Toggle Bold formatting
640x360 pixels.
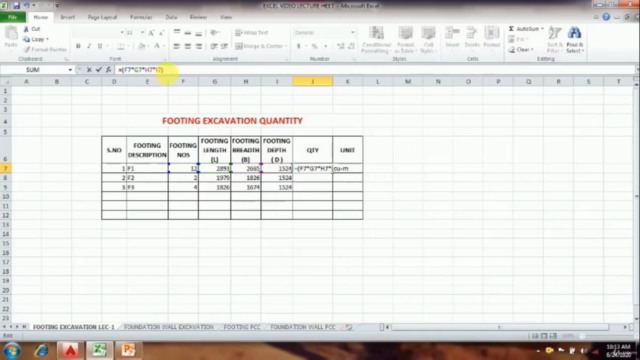coord(78,46)
